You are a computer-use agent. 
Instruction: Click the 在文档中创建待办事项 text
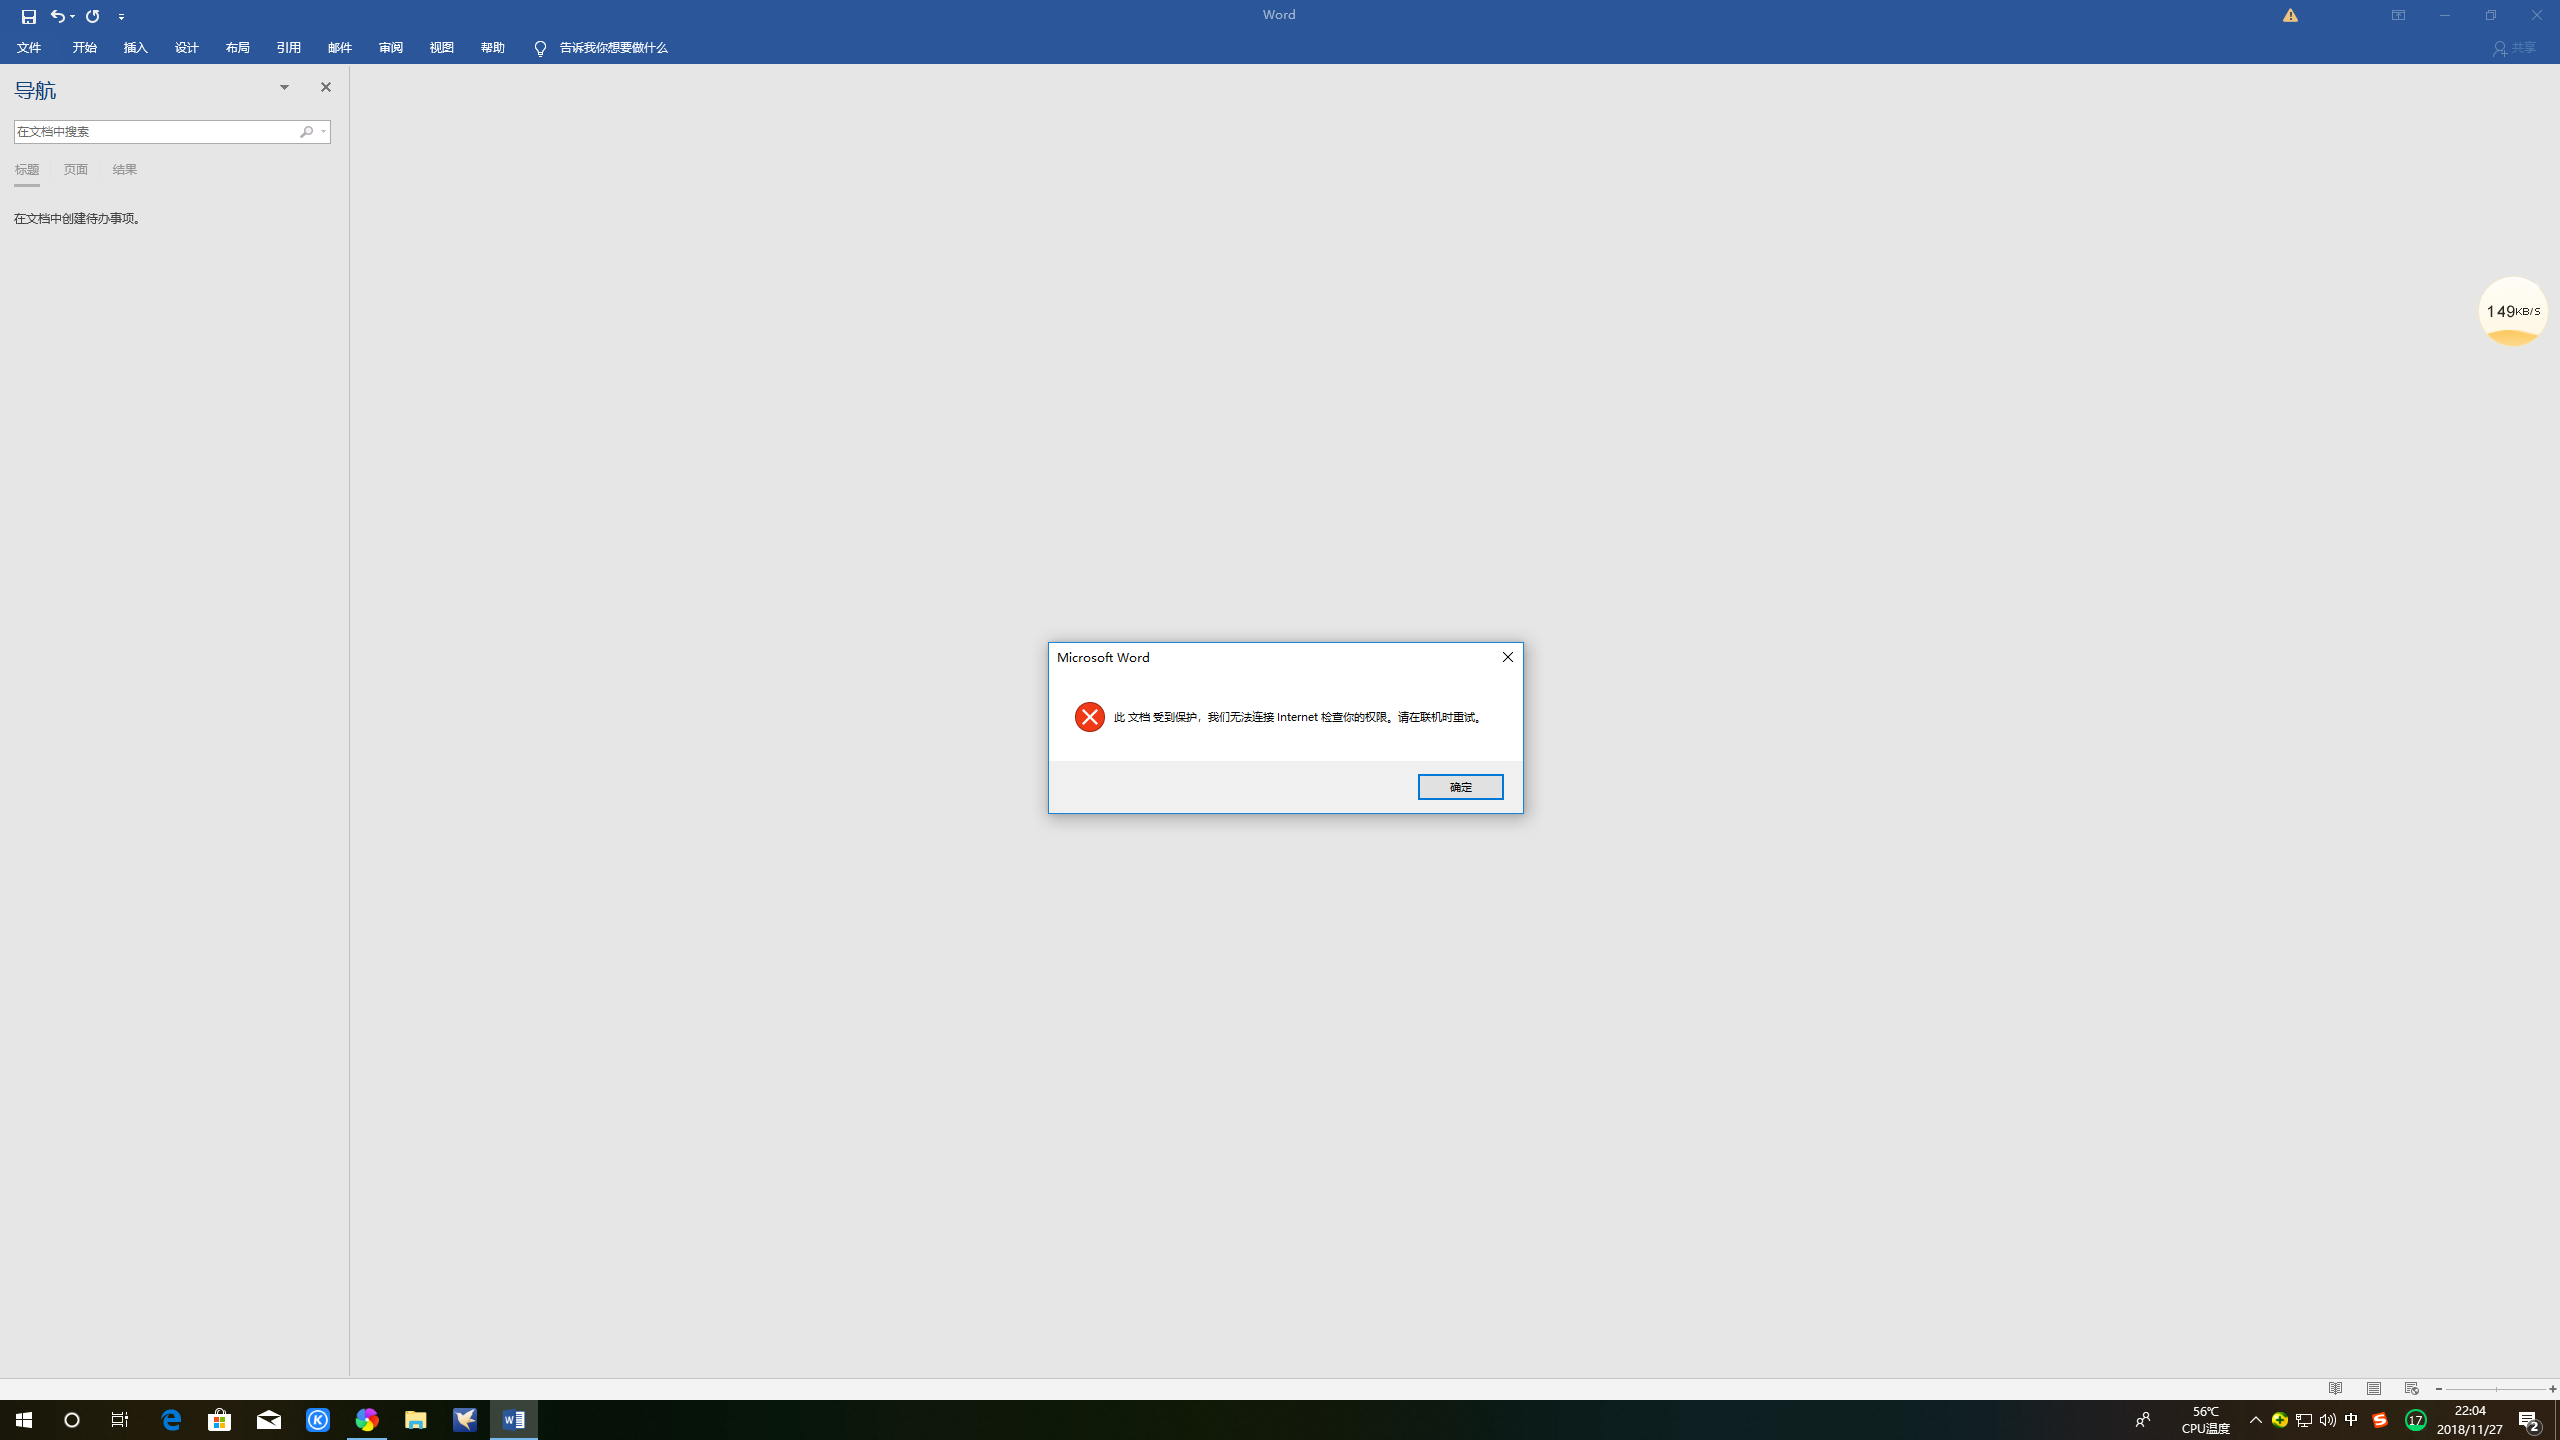[77, 218]
